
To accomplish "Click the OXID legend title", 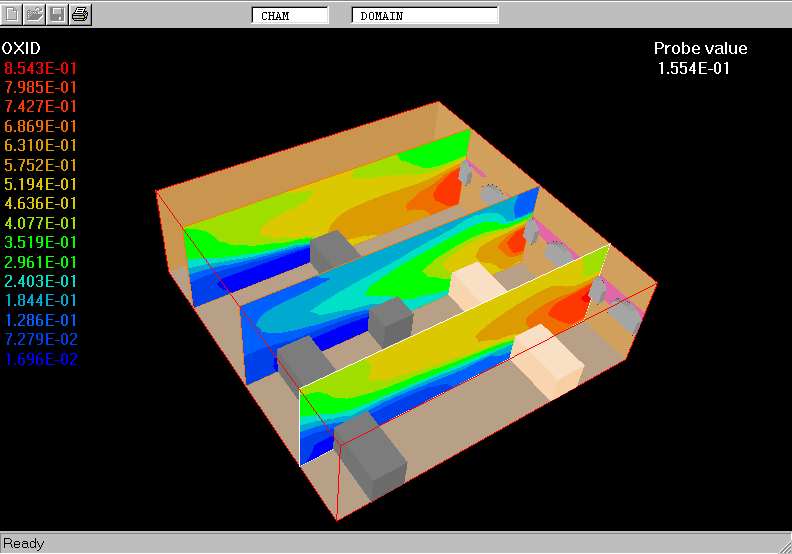I will coord(22,48).
